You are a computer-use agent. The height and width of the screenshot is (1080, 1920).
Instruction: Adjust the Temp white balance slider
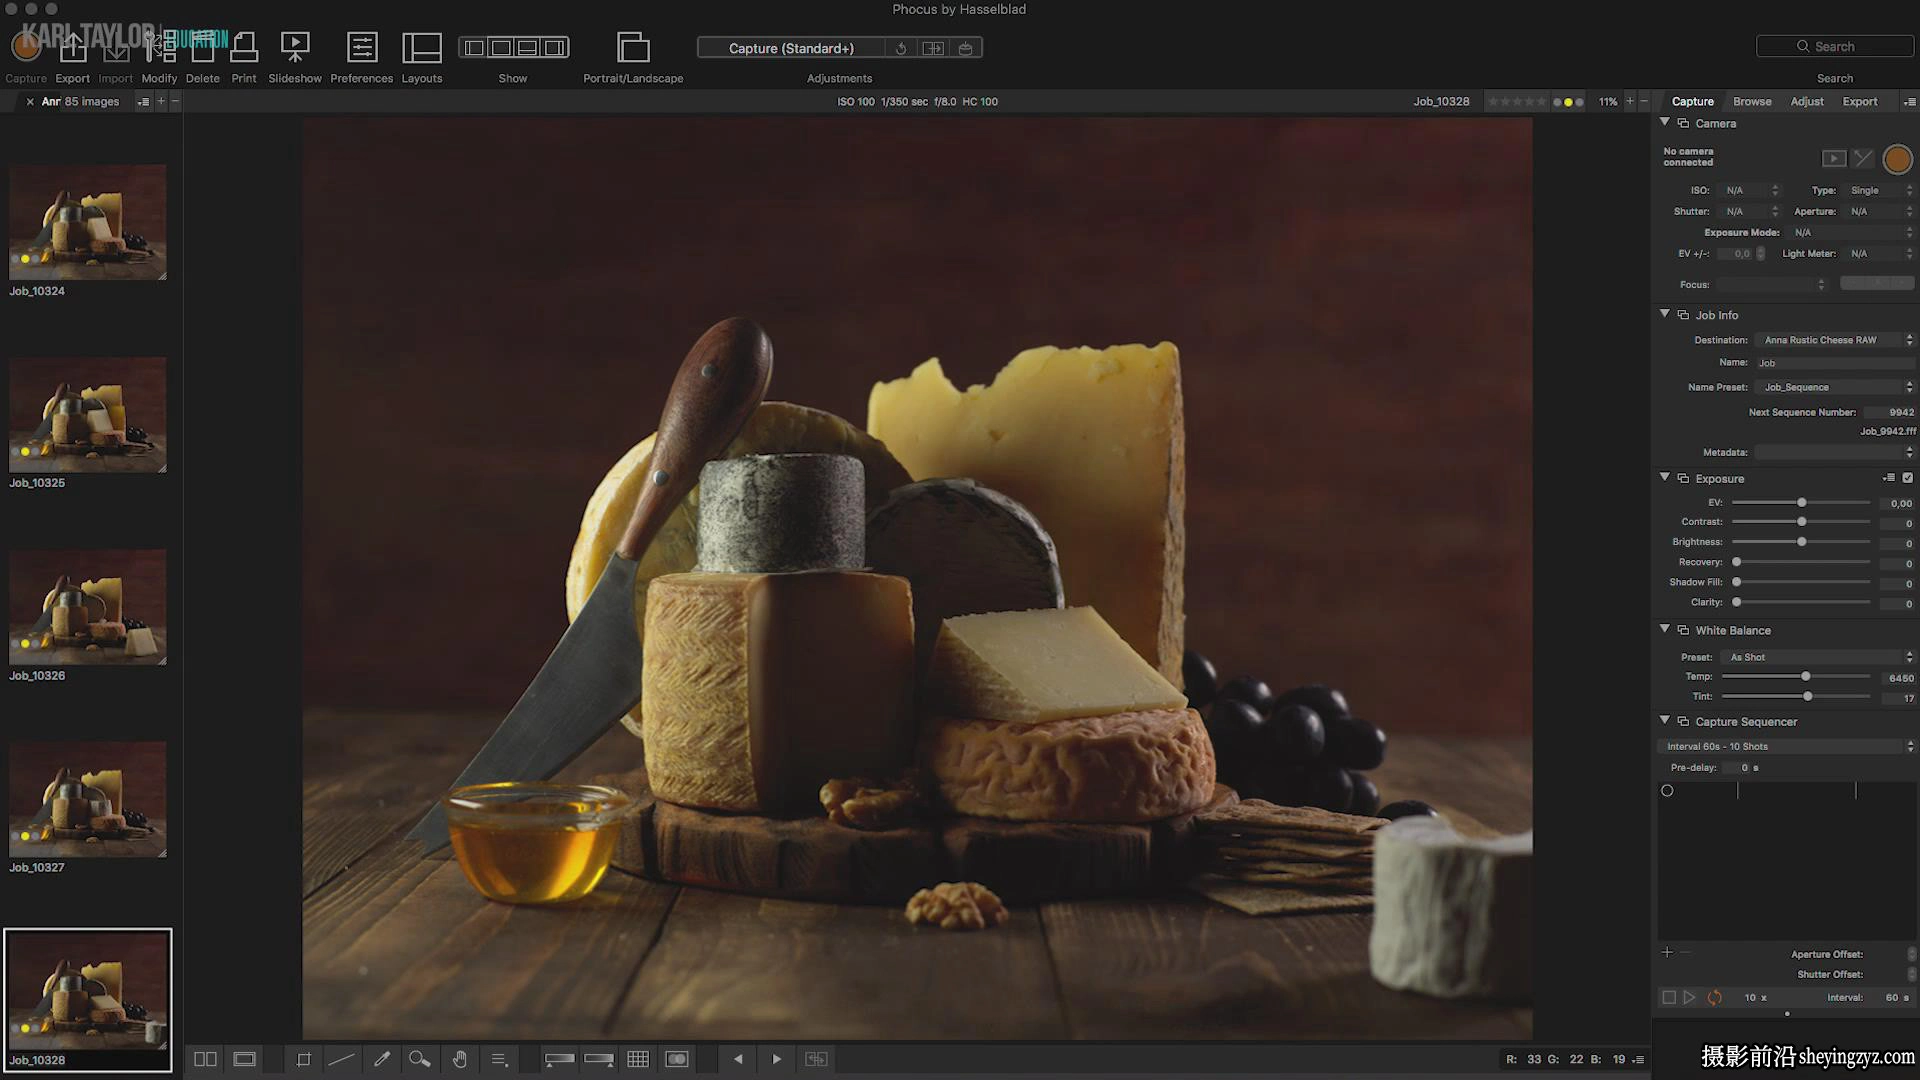click(x=1796, y=677)
